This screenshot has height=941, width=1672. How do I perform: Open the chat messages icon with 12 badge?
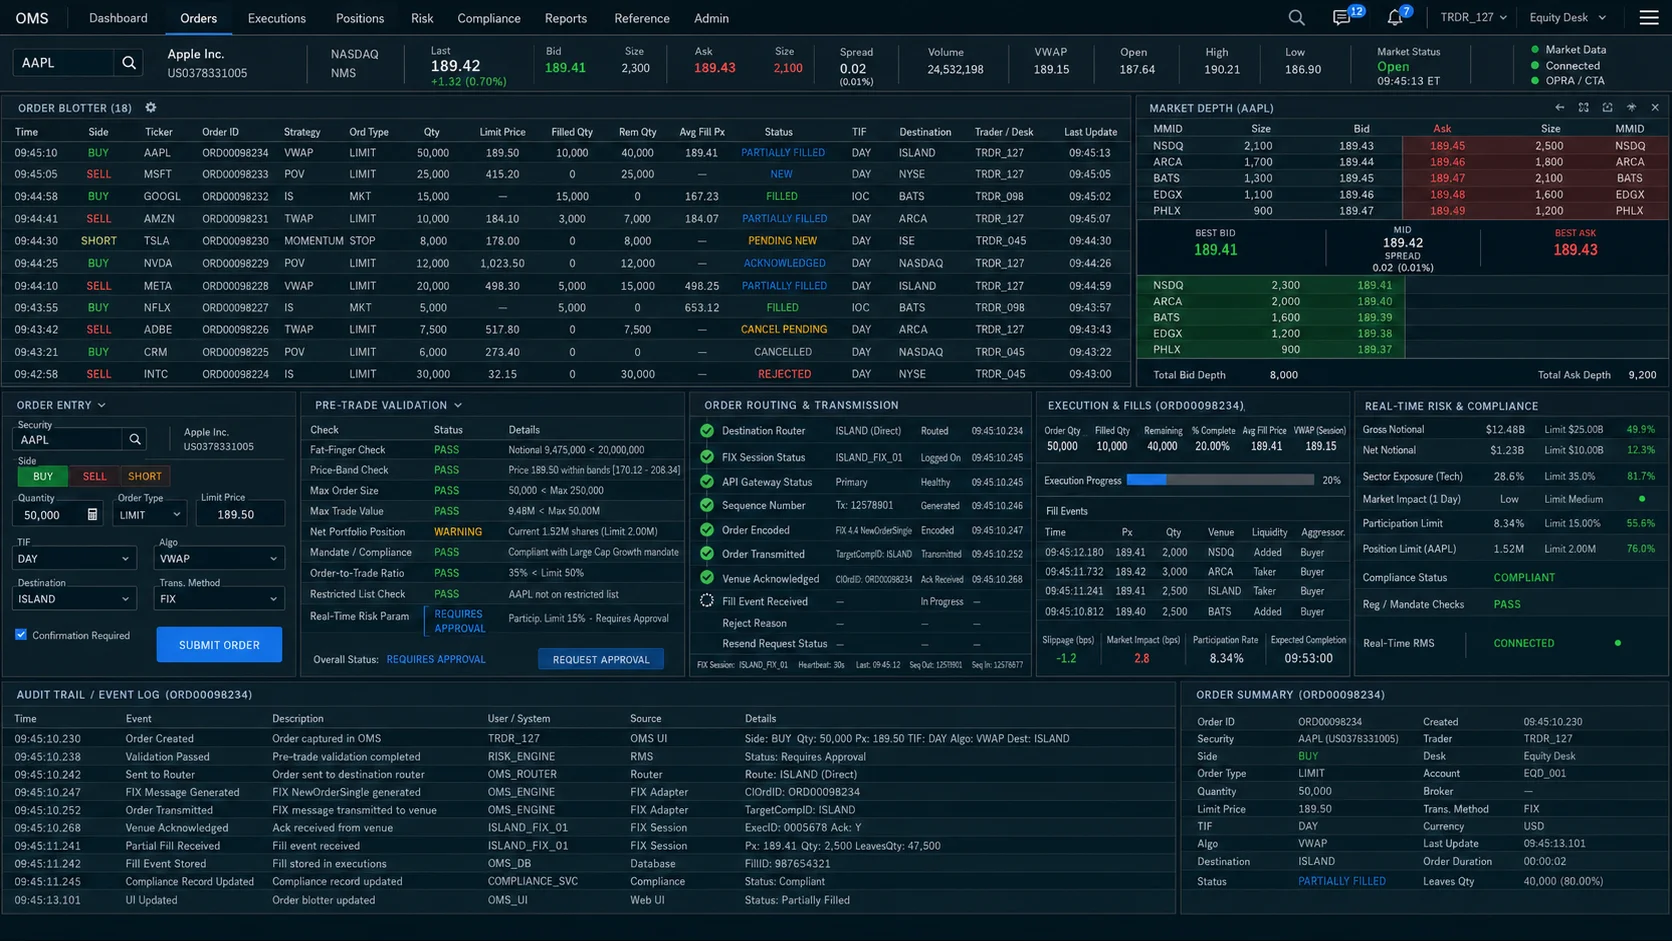tap(1342, 18)
